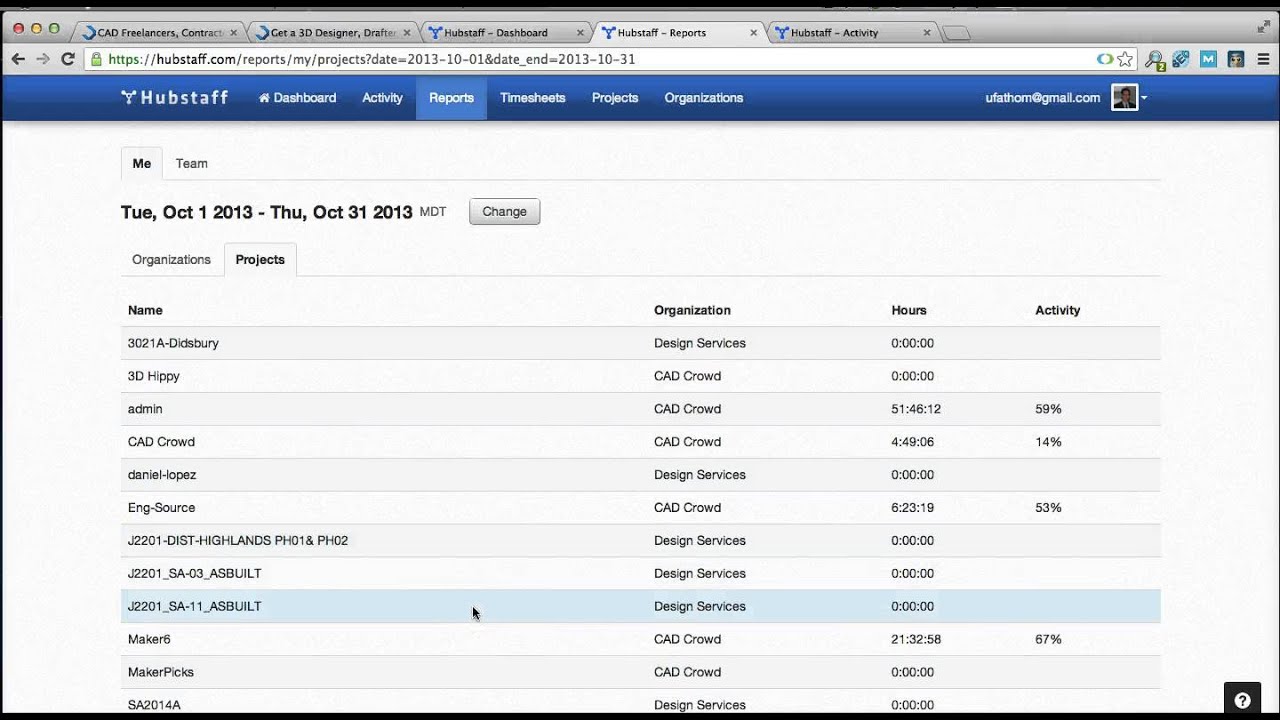Go to Dashboard in navbar
The height and width of the screenshot is (720, 1280).
click(297, 98)
